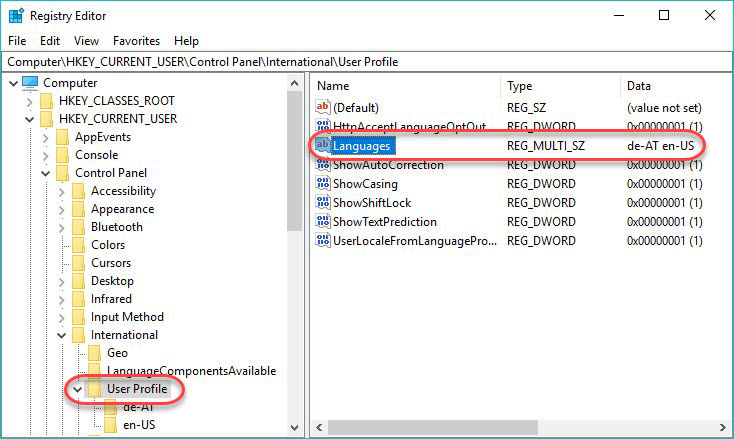The height and width of the screenshot is (439, 734).
Task: Expand the Console key
Action: (45, 155)
